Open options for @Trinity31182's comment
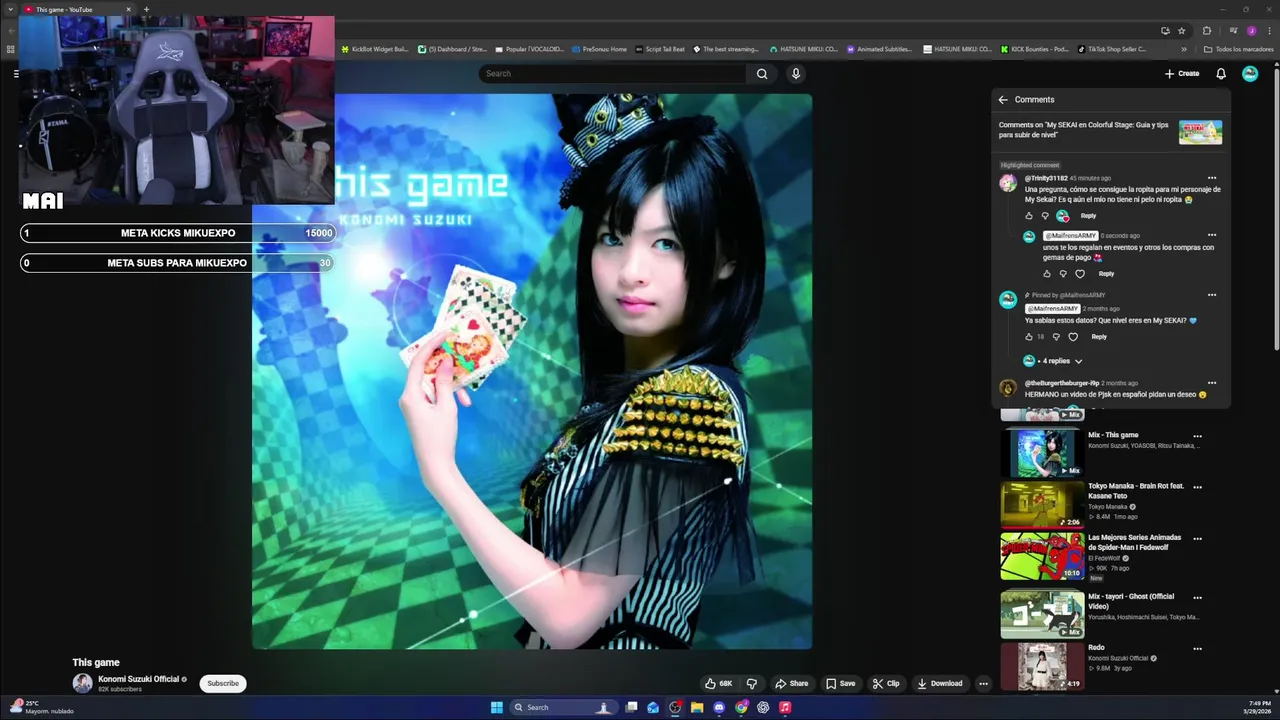1280x720 pixels. (1212, 178)
